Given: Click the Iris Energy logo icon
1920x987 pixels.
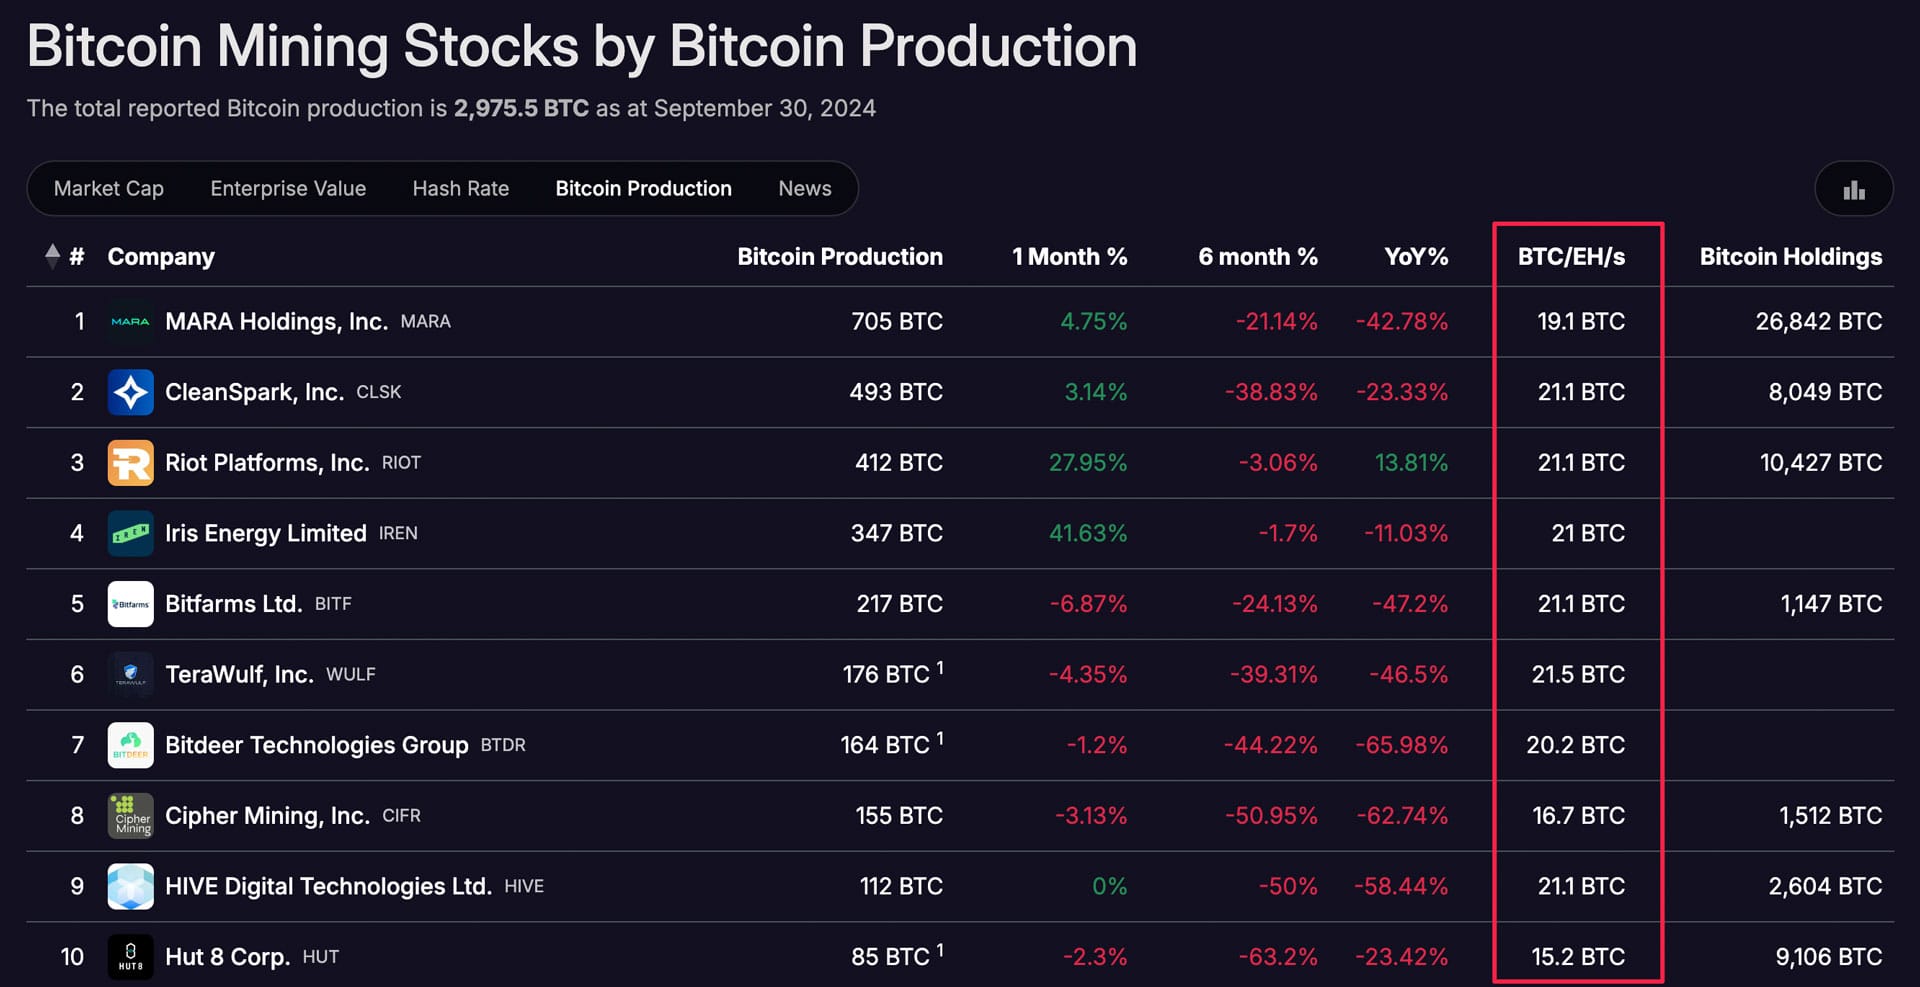Looking at the screenshot, I should (130, 534).
